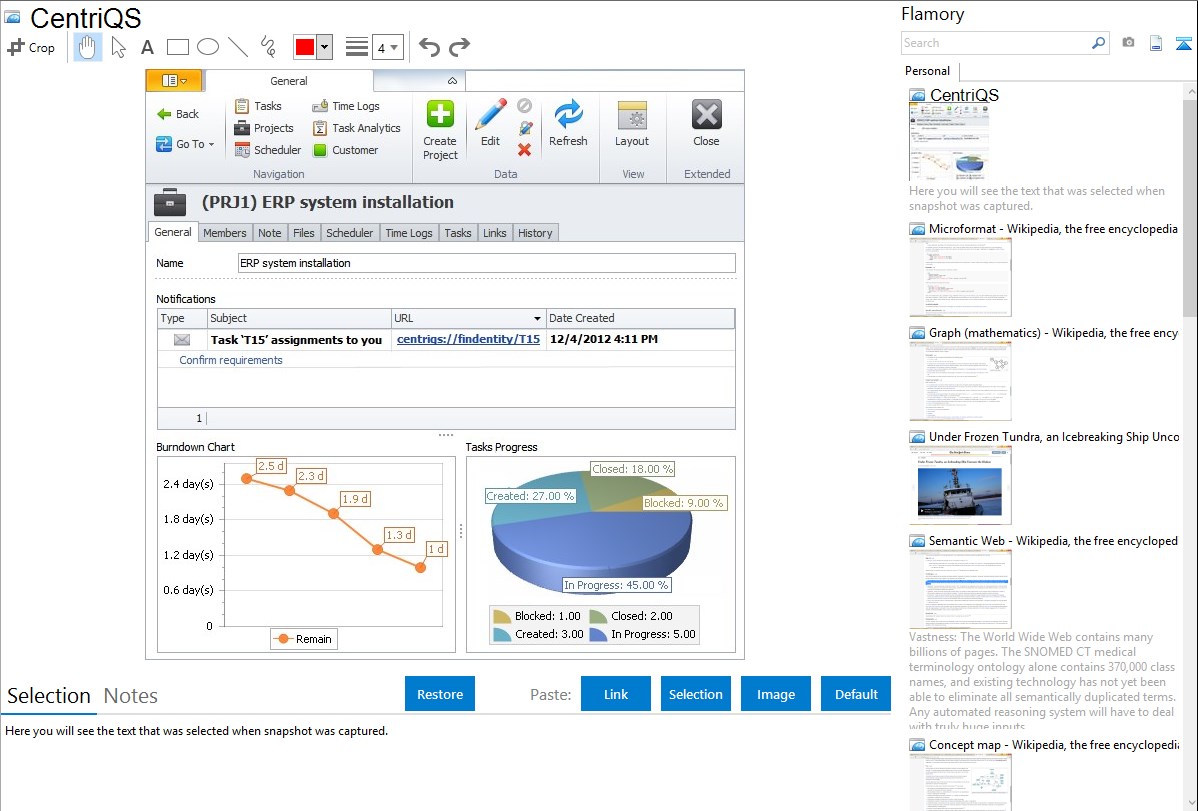Click the red color swatch
This screenshot has width=1198, height=811.
(x=305, y=47)
